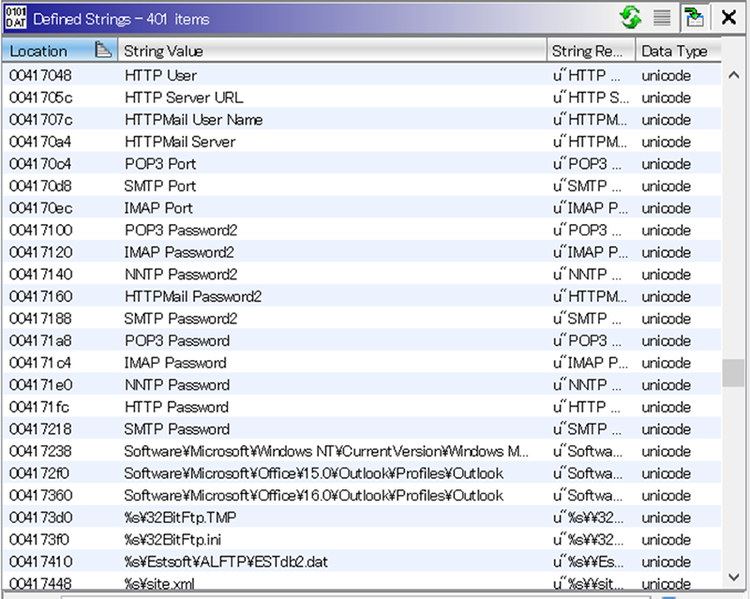Select the row with address 00417048
The image size is (750, 599).
point(362,76)
